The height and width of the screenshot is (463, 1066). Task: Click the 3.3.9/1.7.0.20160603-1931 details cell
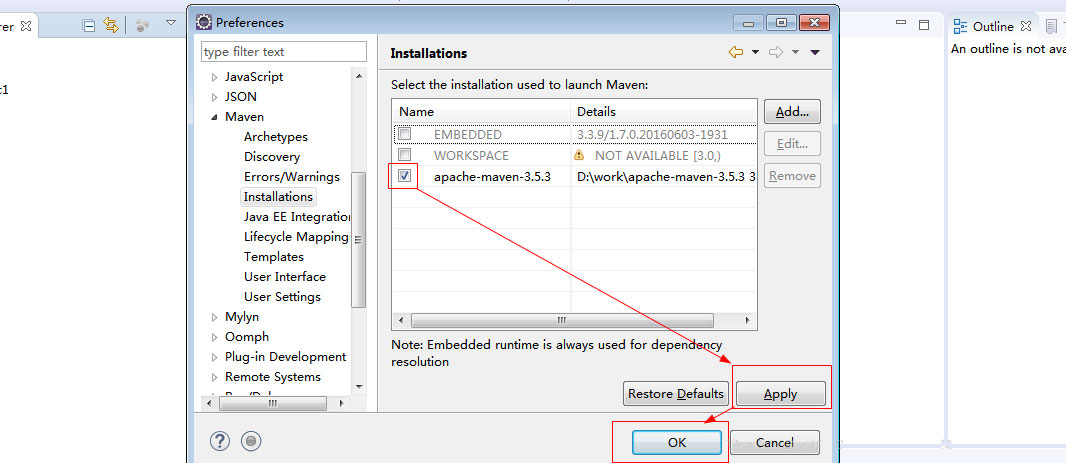pyautogui.click(x=652, y=135)
